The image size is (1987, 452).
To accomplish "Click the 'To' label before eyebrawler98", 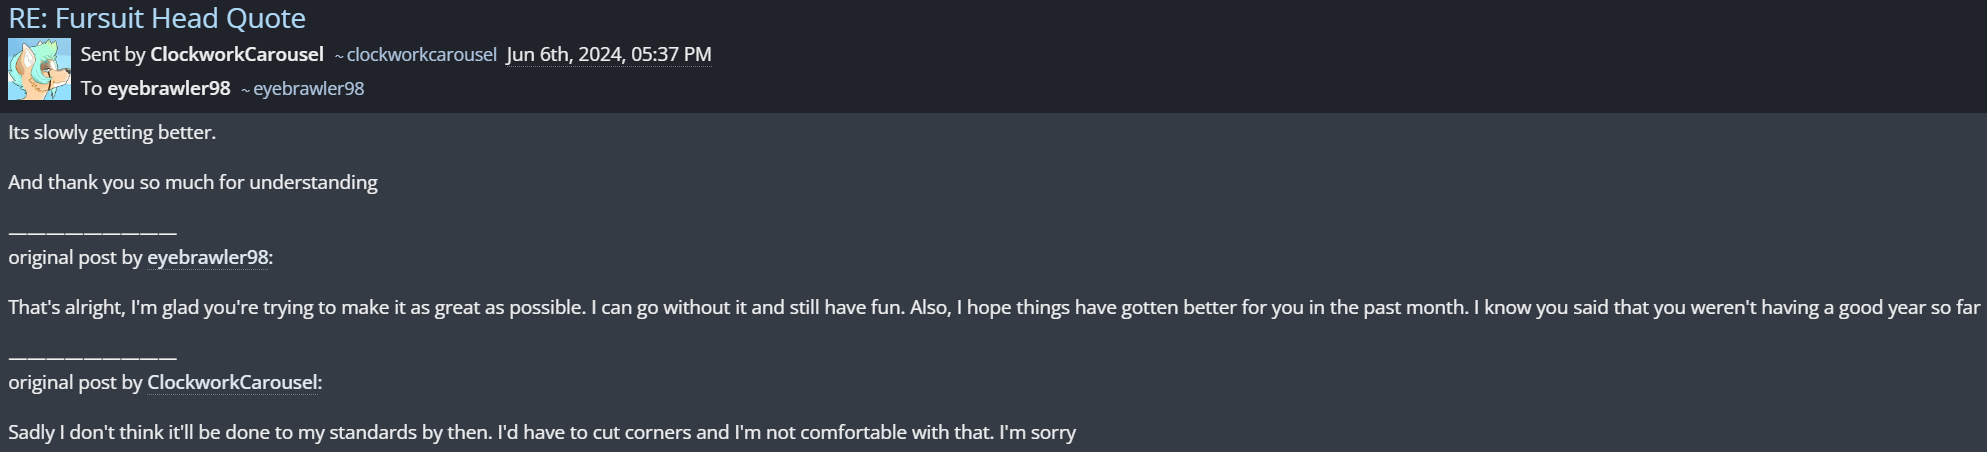I will point(92,88).
